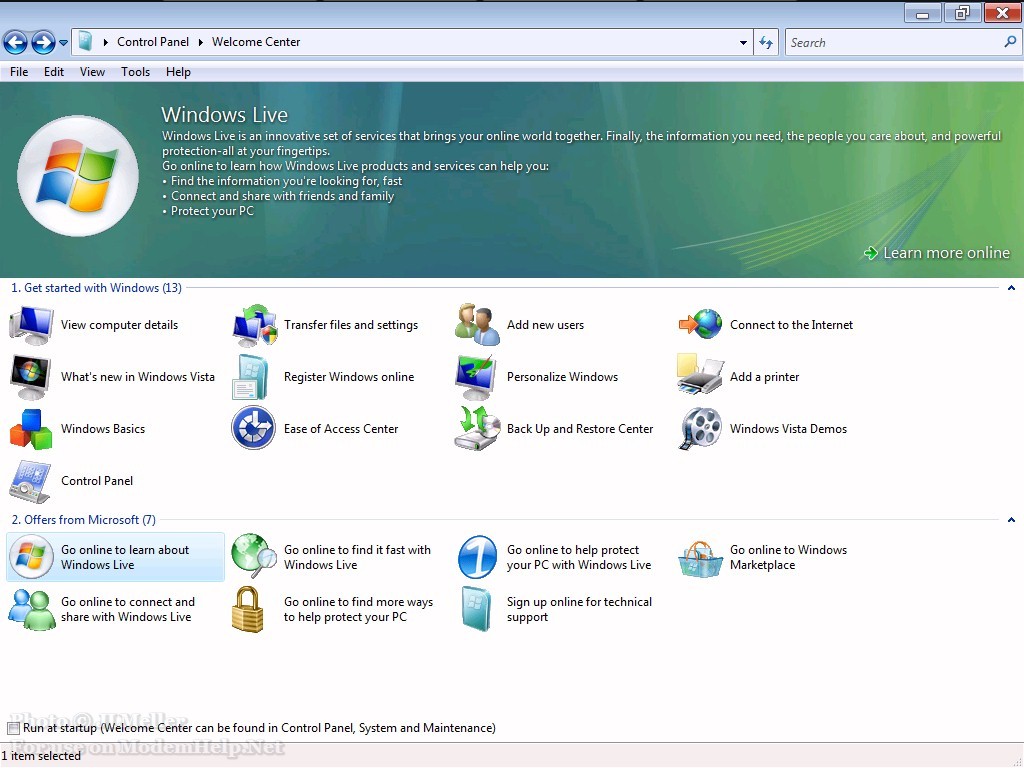This screenshot has height=768, width=1024.
Task: Select the connect and share with Windows Live icon
Action: tap(32, 609)
